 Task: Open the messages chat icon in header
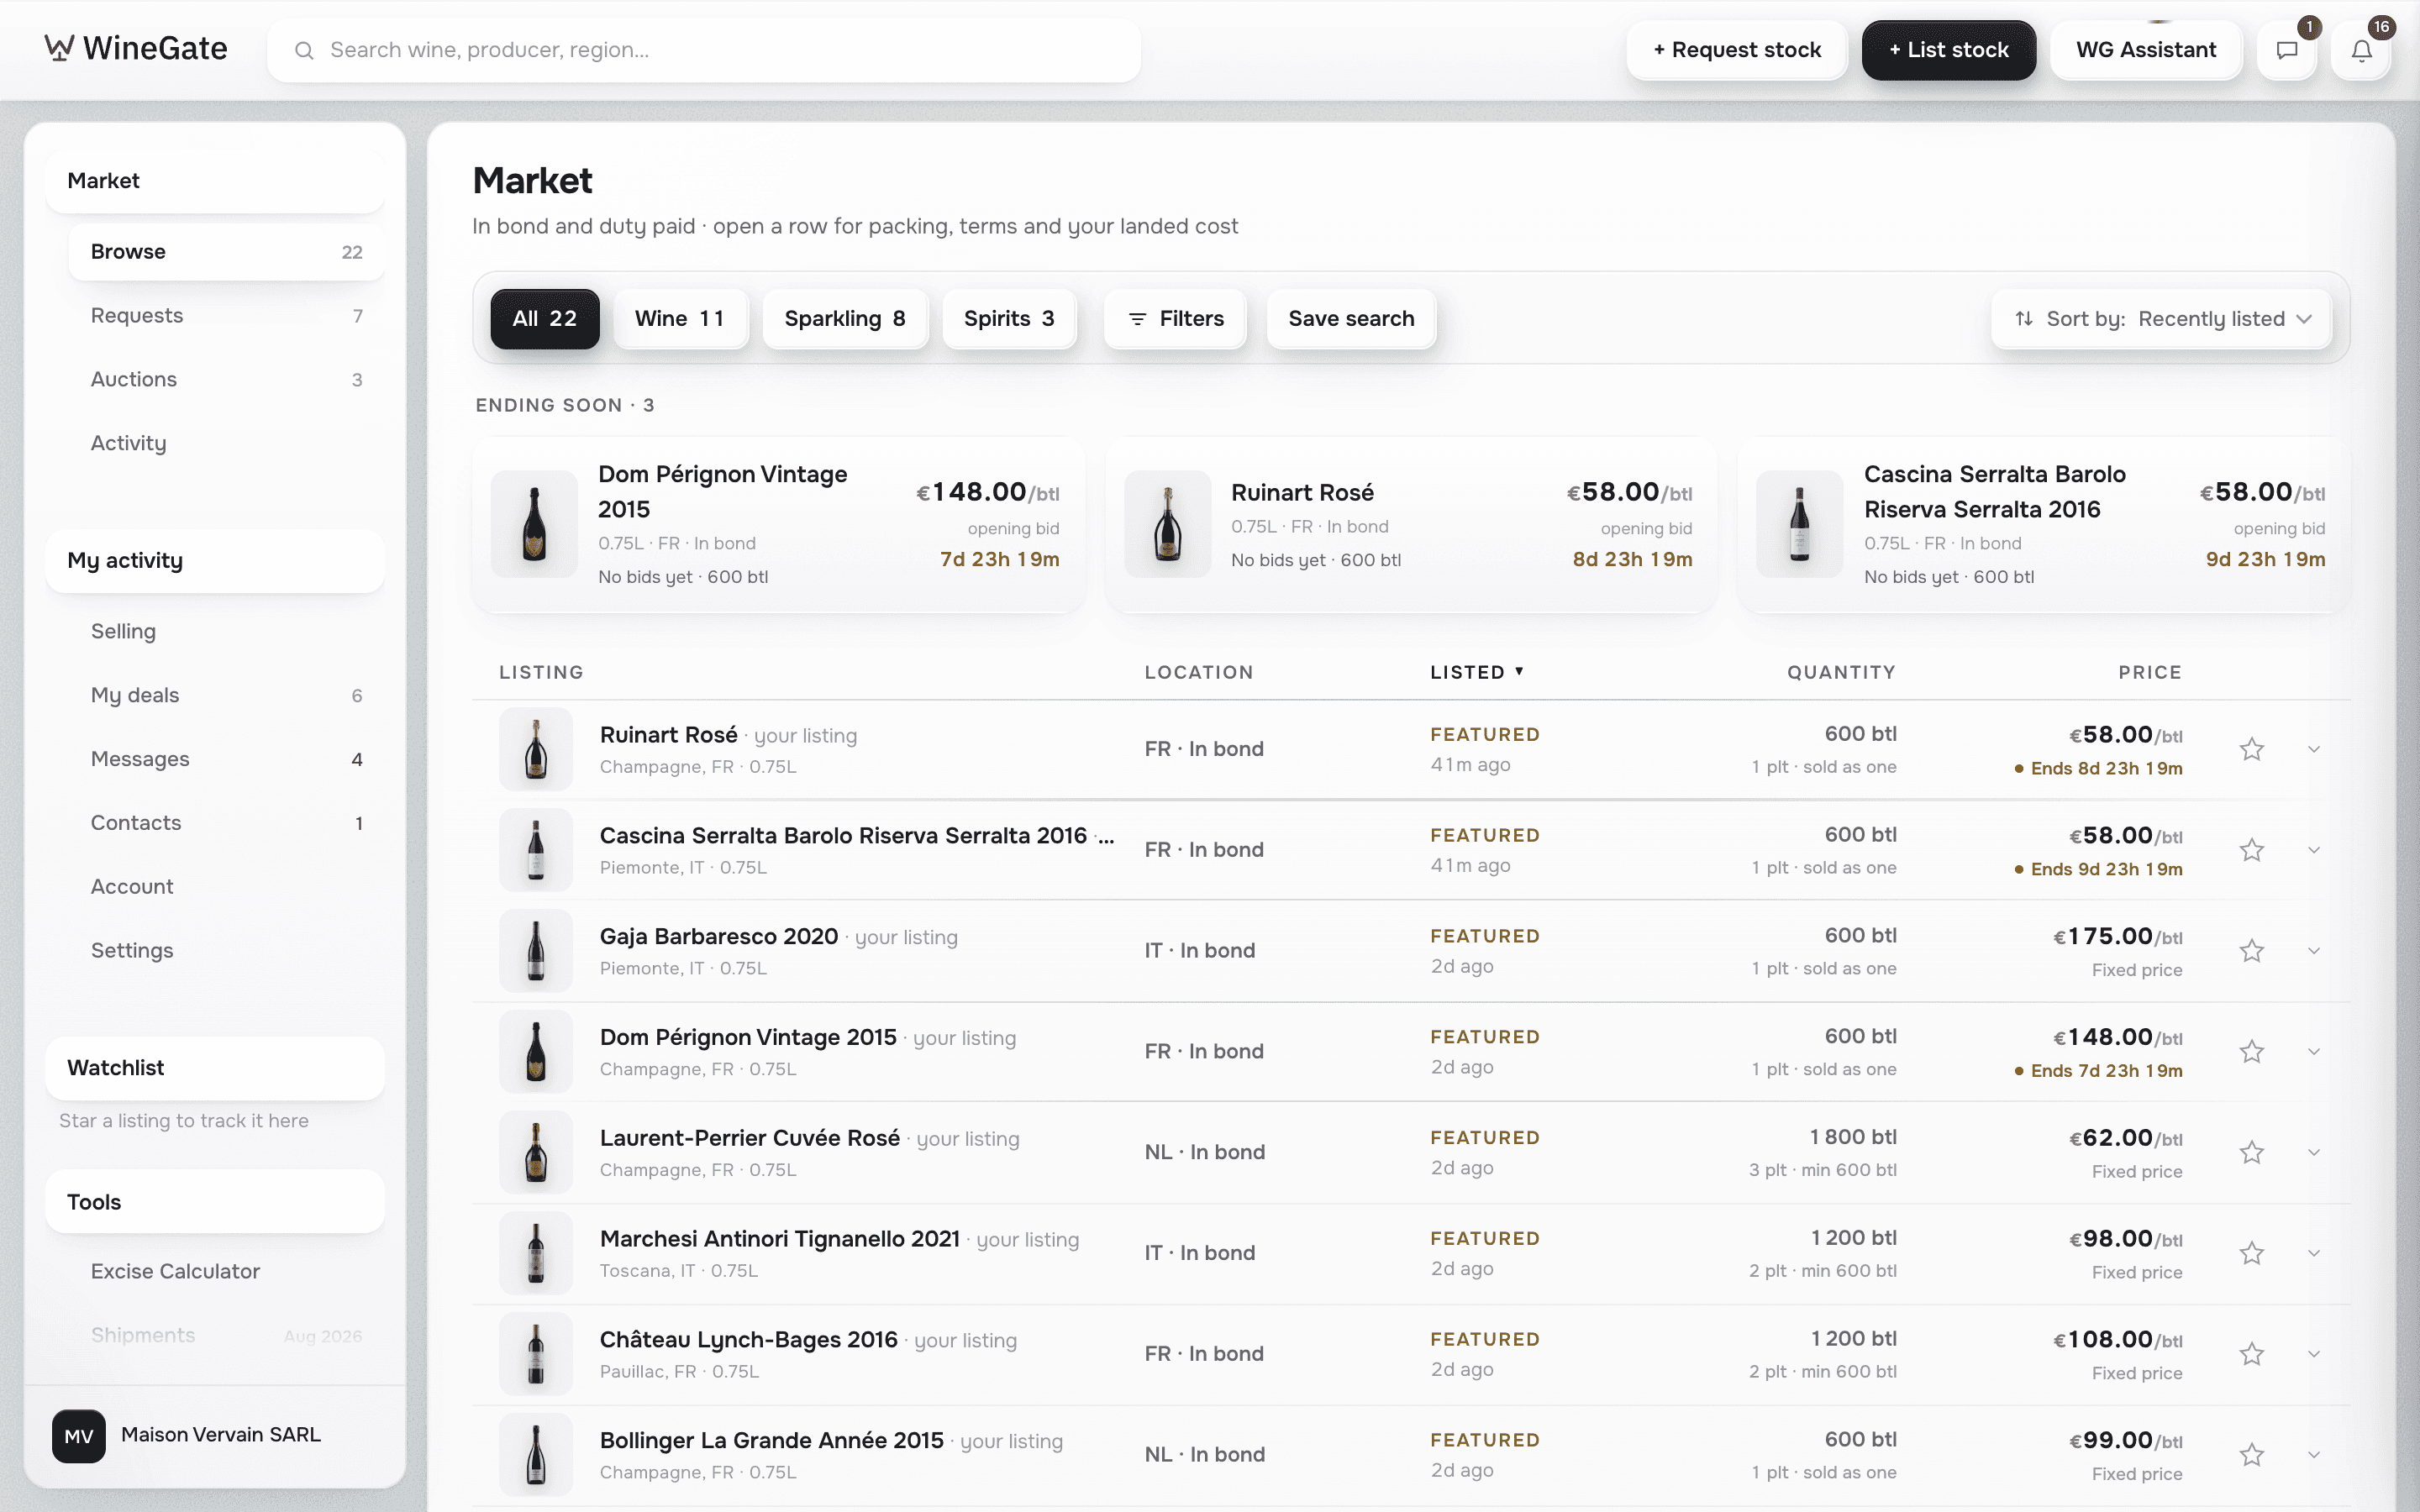[x=2286, y=50]
